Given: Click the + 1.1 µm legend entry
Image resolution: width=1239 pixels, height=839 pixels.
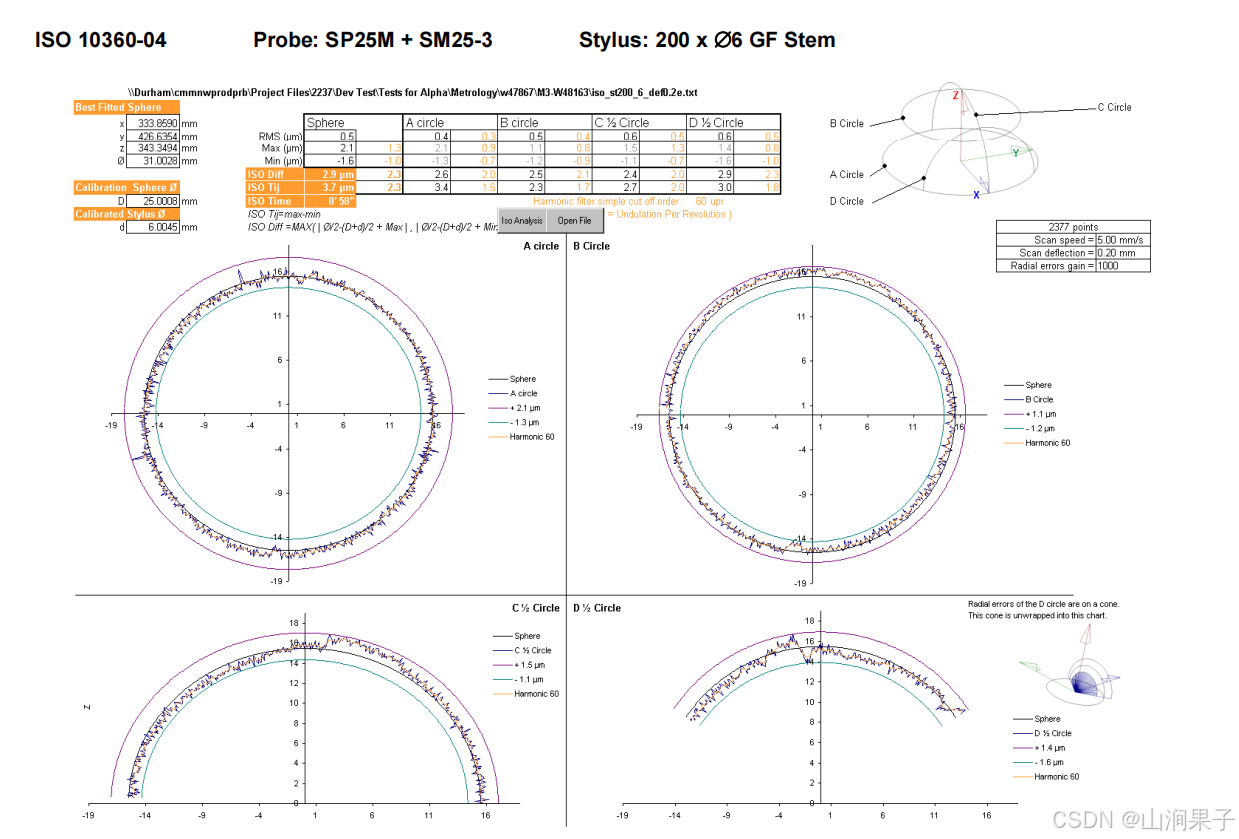Looking at the screenshot, I should click(x=1028, y=413).
